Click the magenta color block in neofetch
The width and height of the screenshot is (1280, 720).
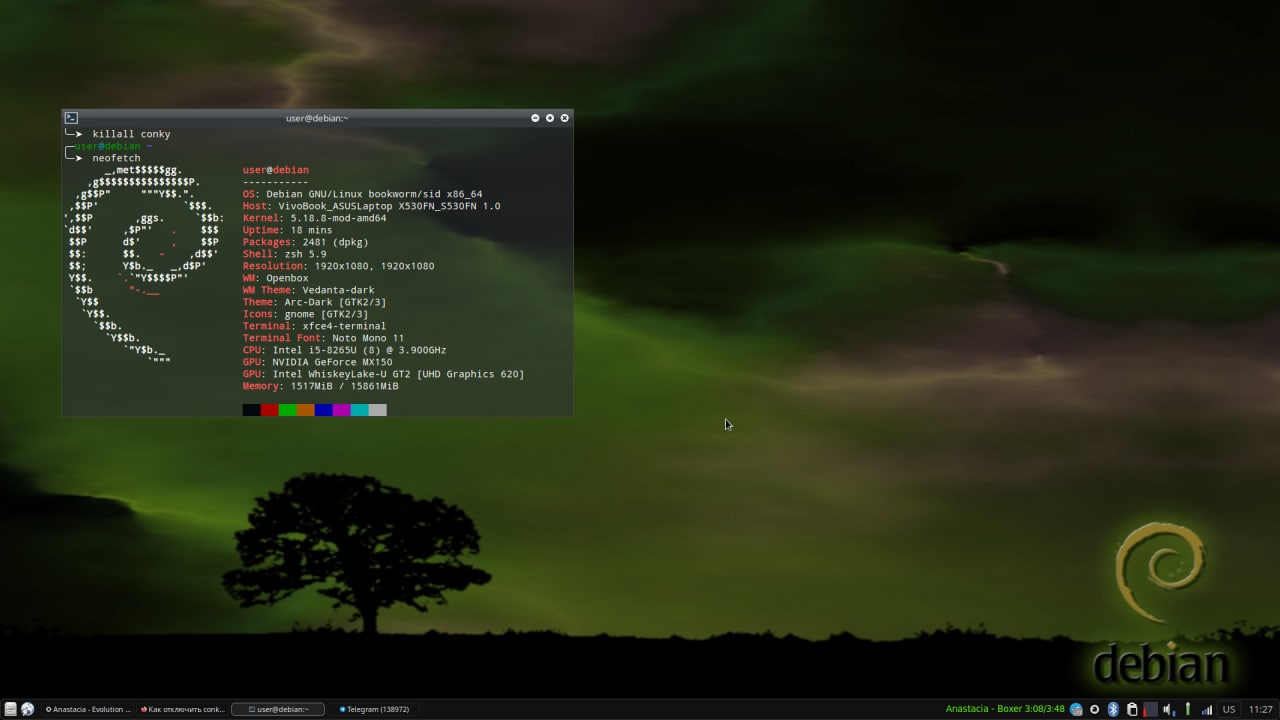[x=342, y=410]
